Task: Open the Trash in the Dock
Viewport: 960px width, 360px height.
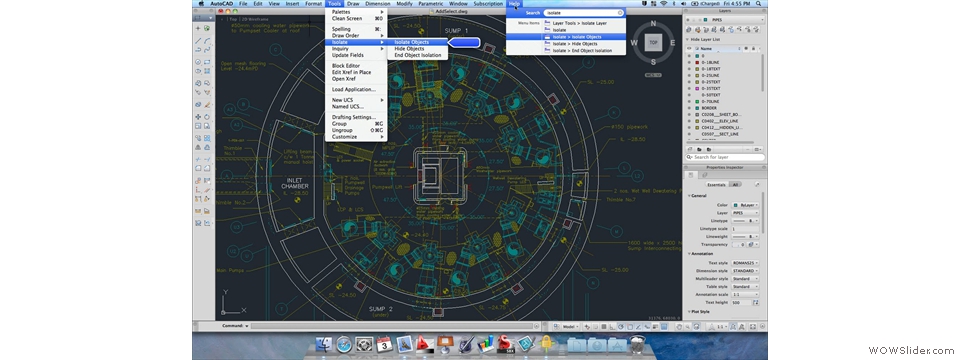Action: point(637,344)
